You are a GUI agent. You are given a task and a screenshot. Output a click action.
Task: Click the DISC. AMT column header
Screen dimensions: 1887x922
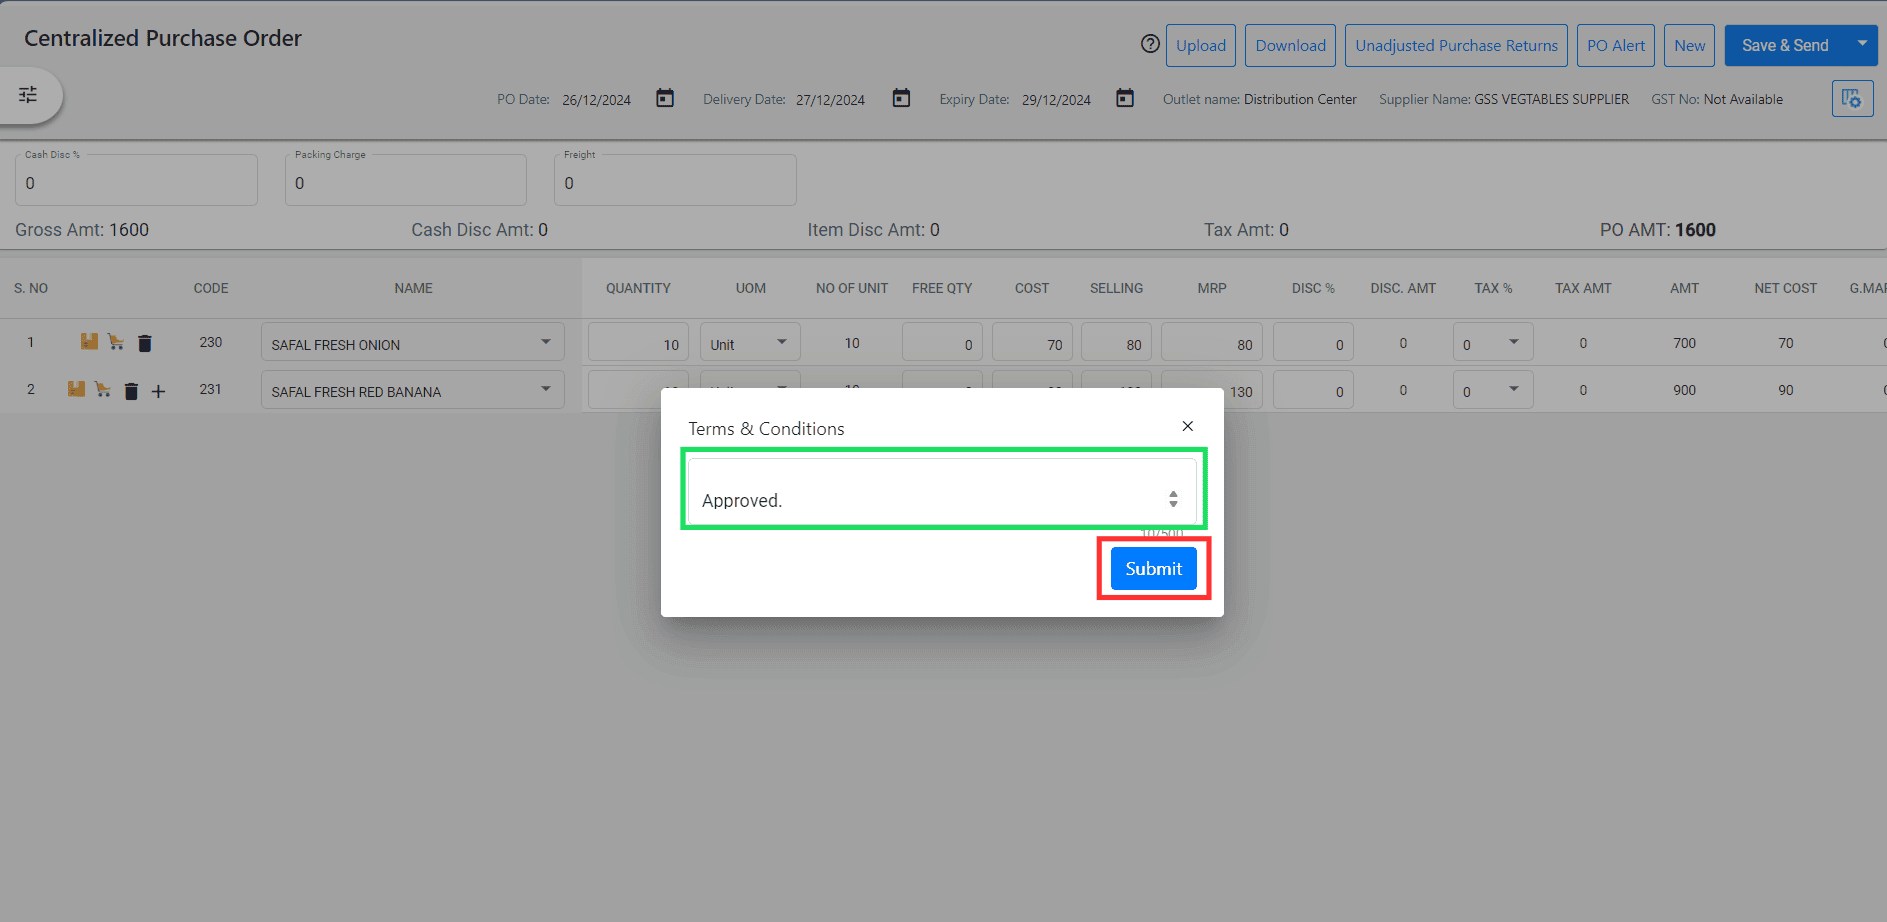tap(1403, 288)
